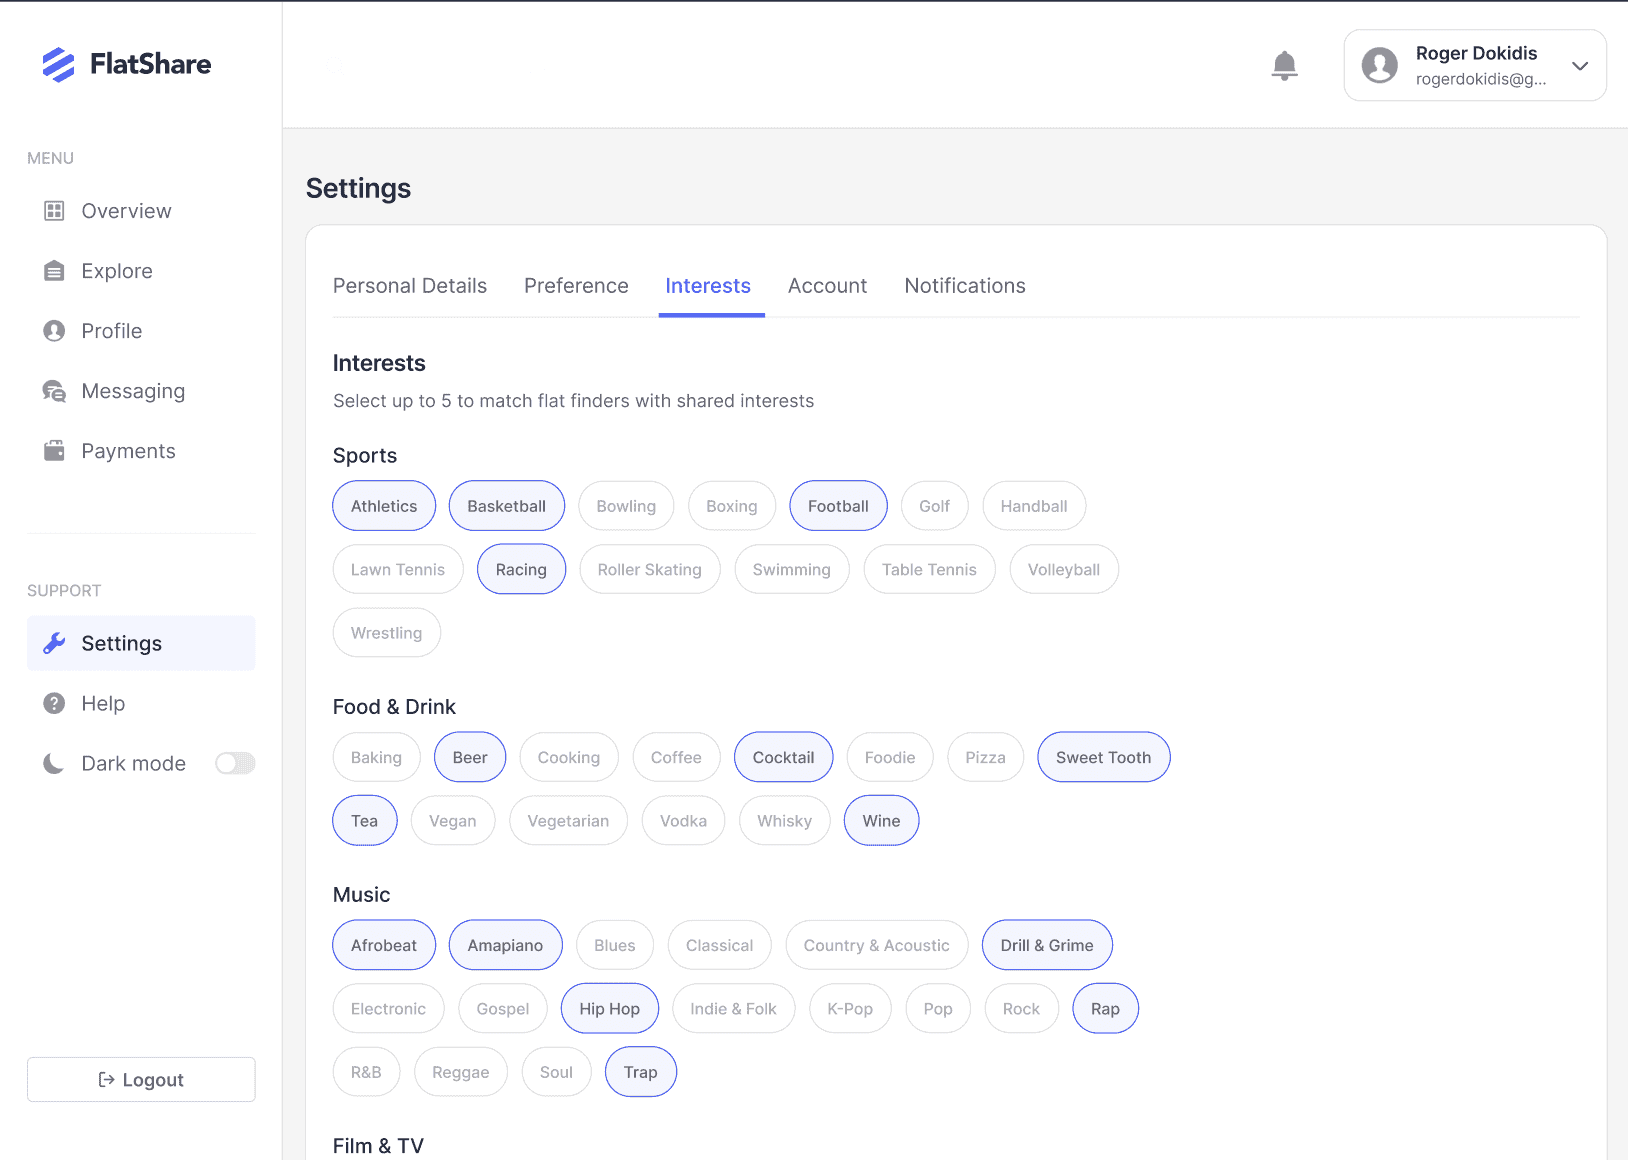Select the Volleyball chip

tap(1064, 569)
